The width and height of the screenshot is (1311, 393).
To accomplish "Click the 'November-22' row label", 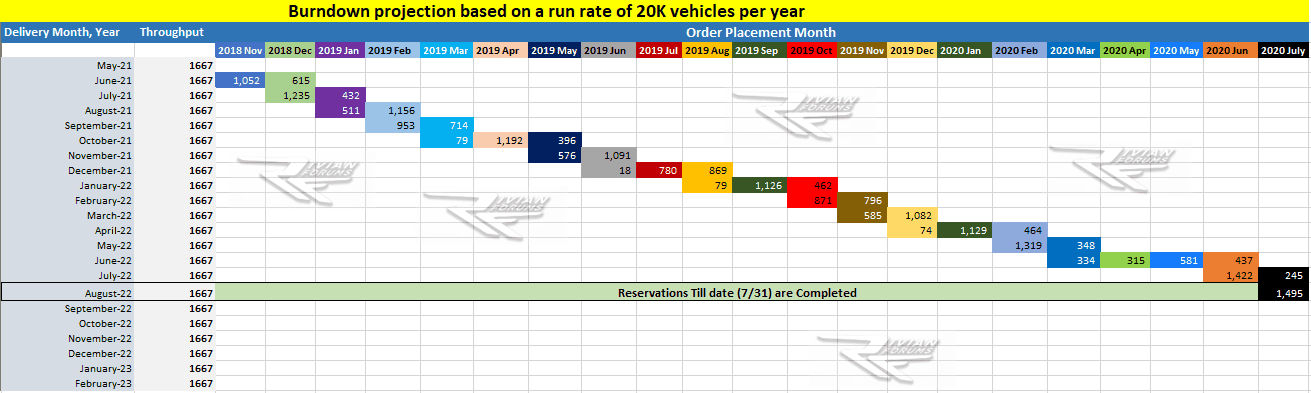I will (67, 338).
